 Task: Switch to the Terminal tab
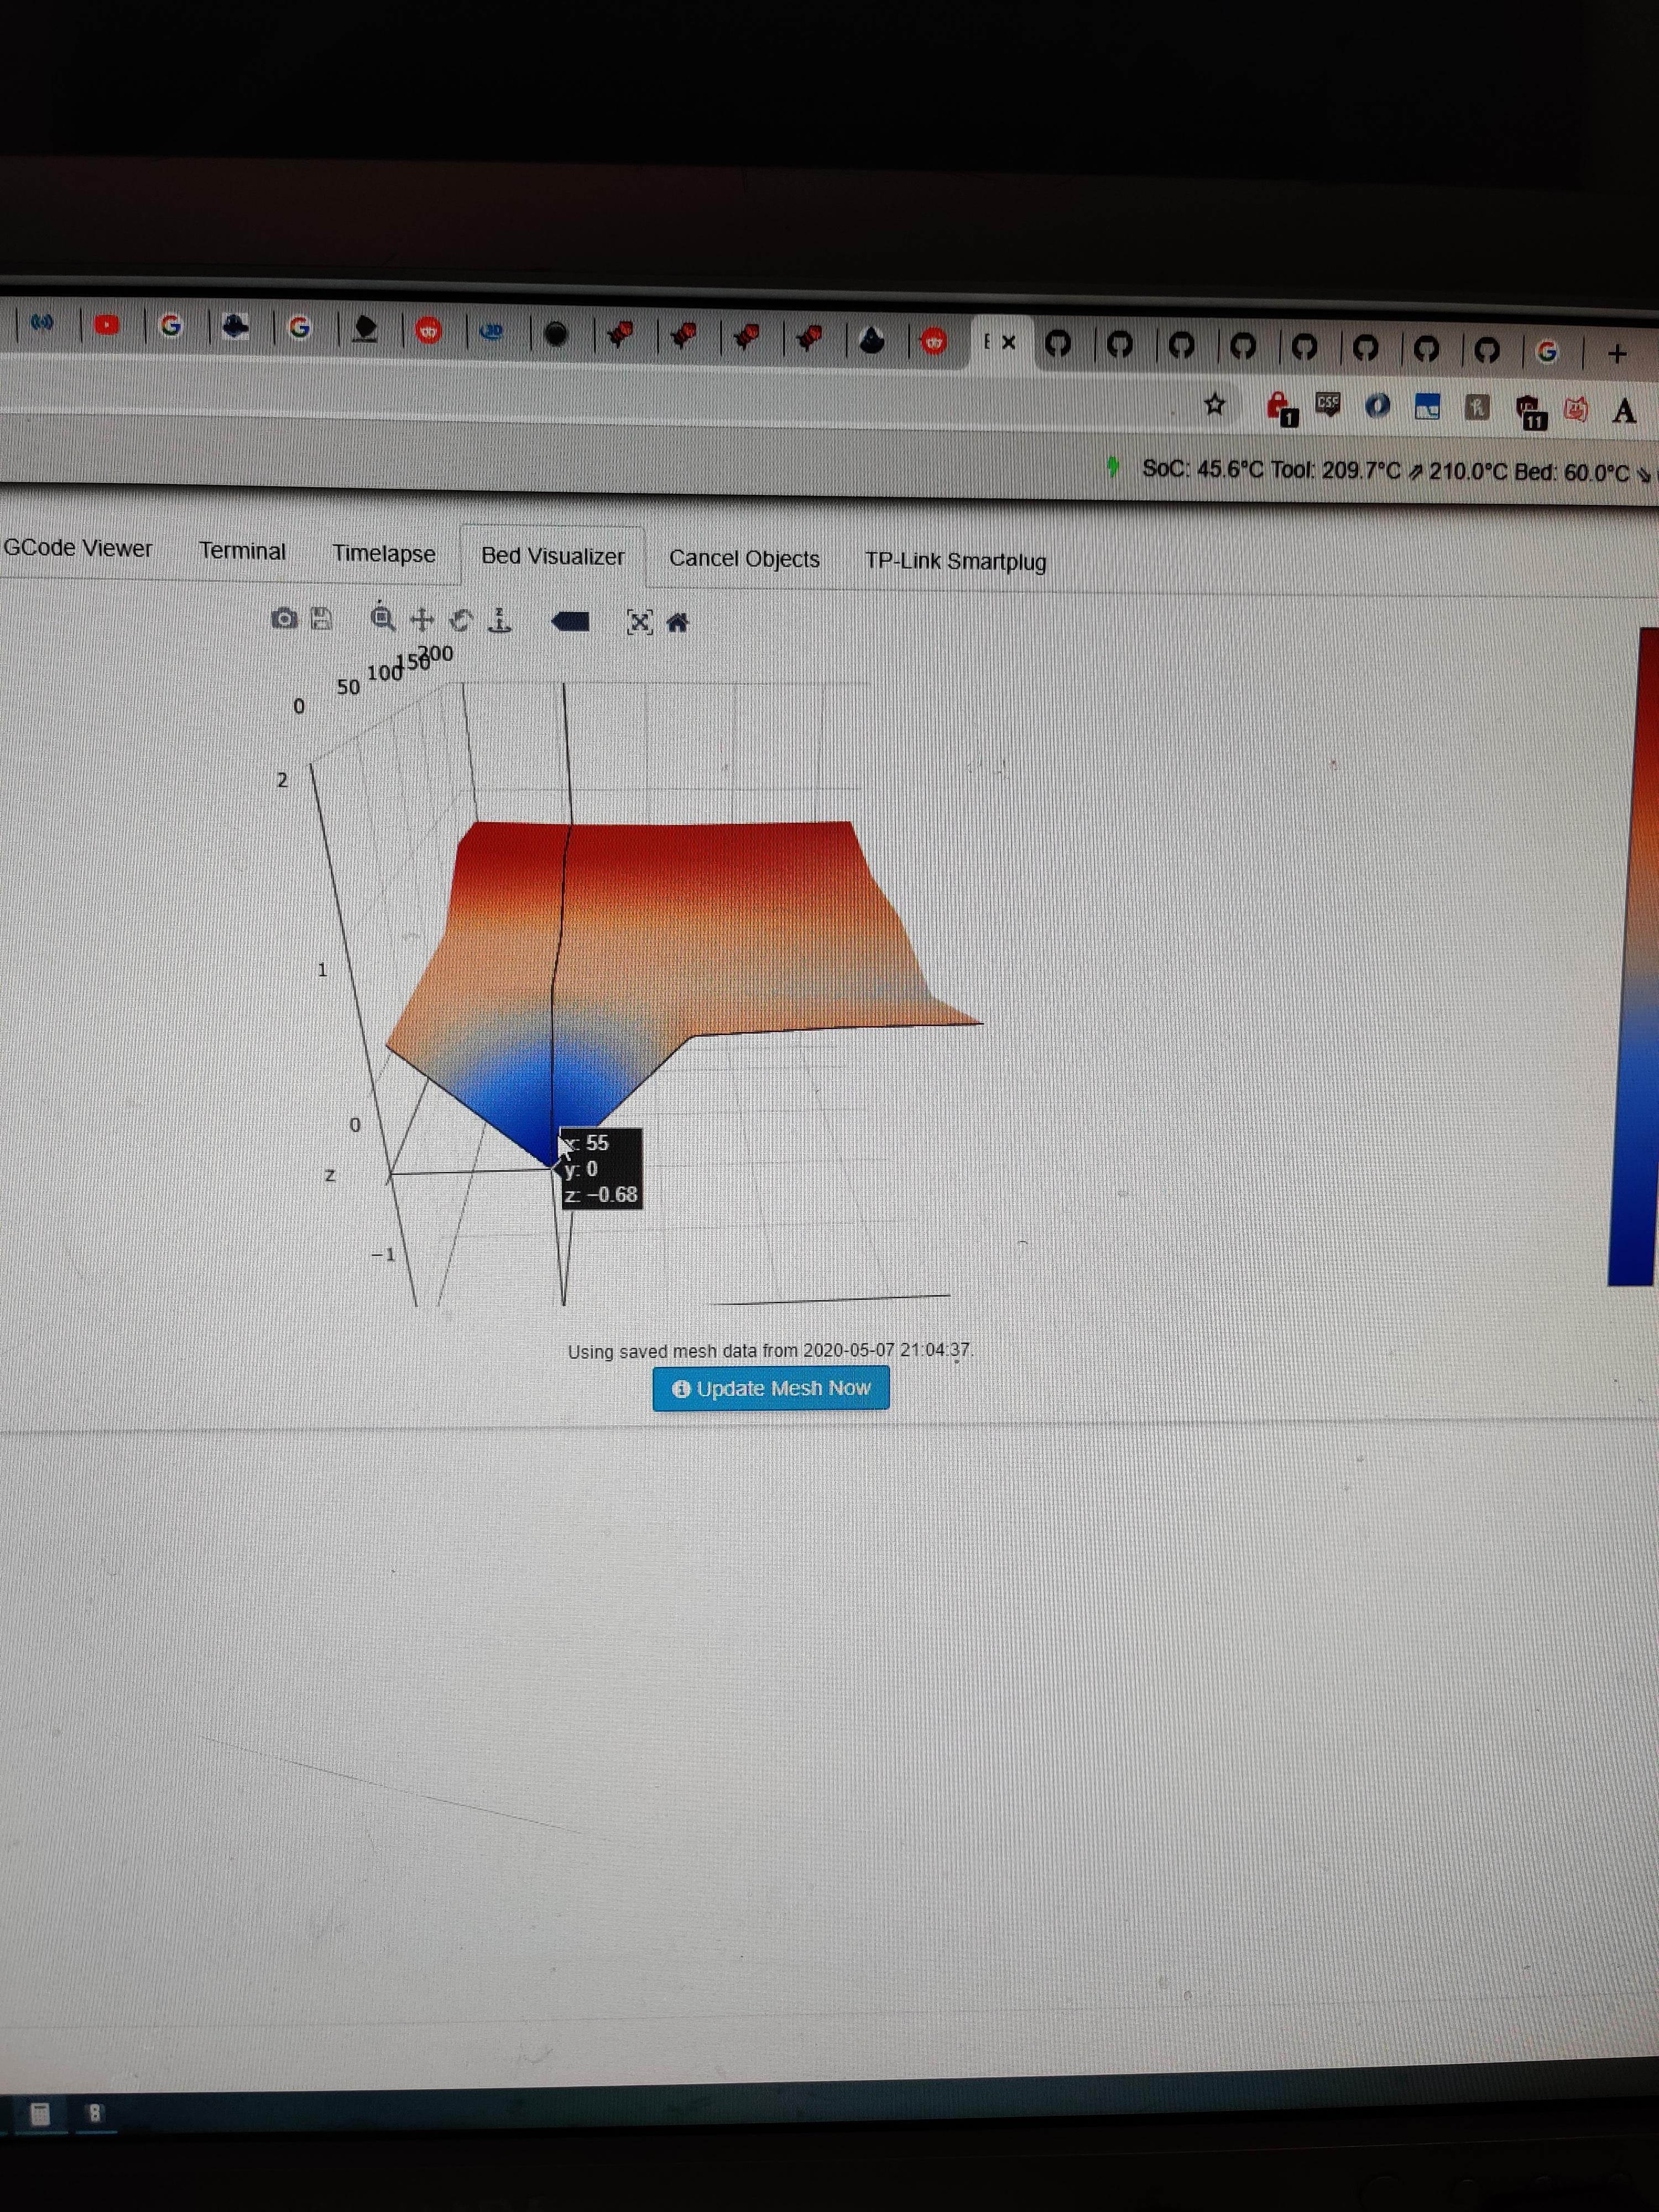pos(242,551)
